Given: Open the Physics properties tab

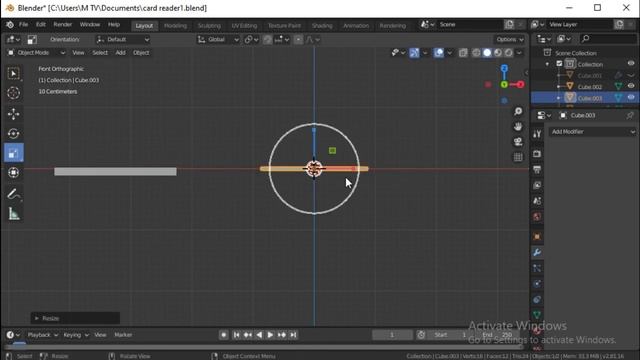Looking at the screenshot, I should tap(537, 284).
